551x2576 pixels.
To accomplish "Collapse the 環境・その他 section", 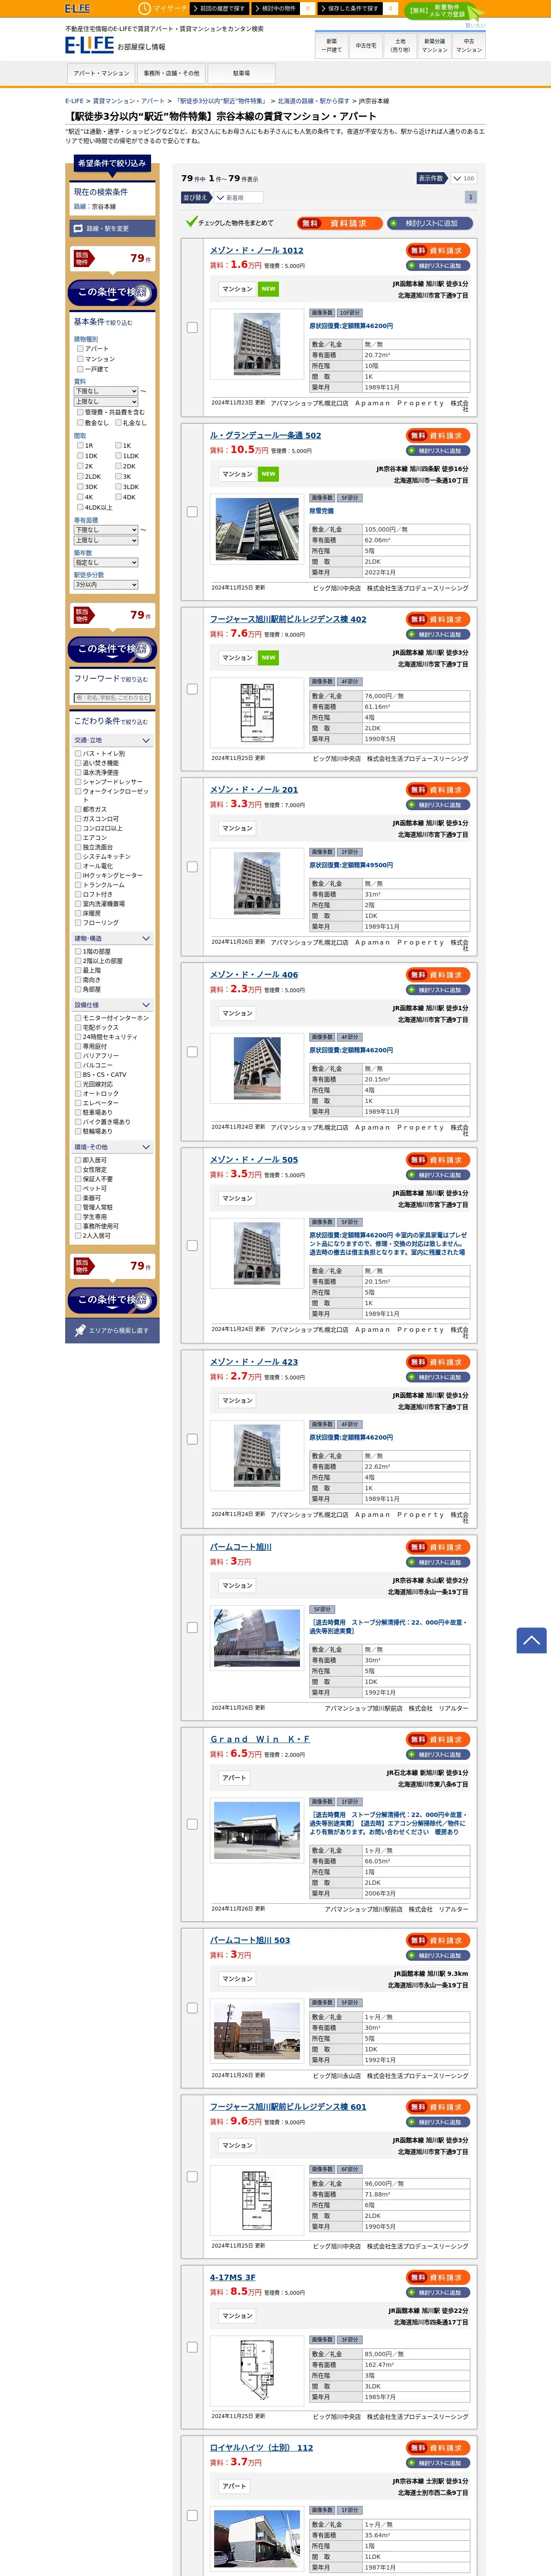I will point(112,1147).
